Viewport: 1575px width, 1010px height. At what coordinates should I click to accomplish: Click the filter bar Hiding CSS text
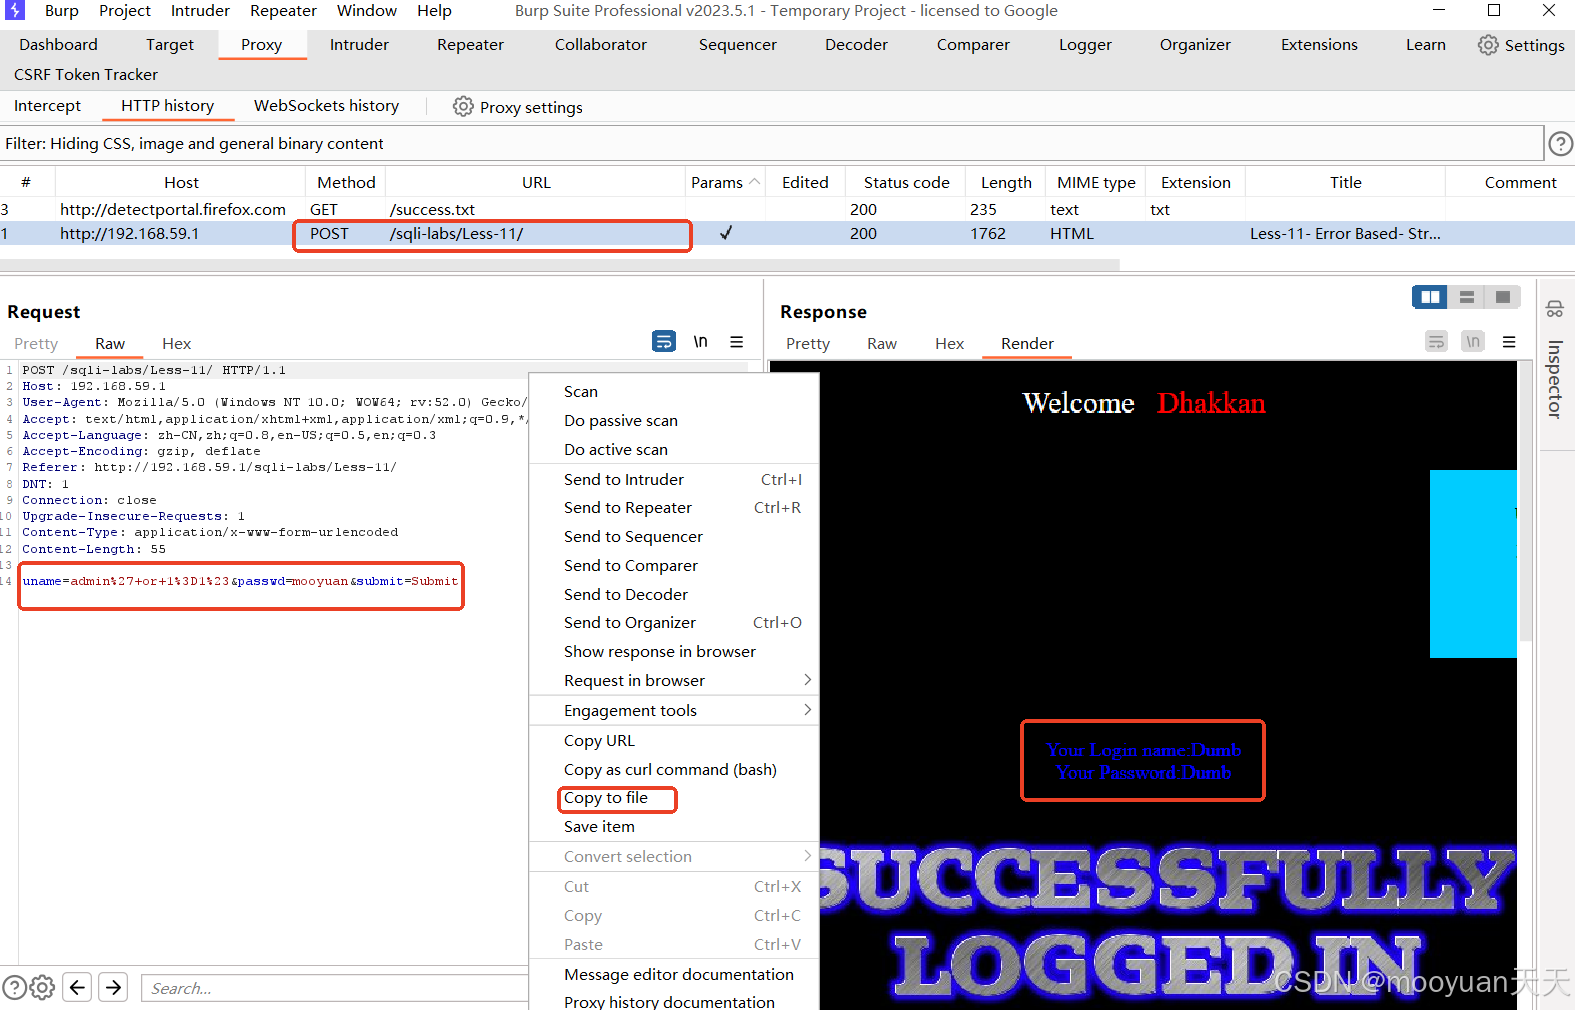click(194, 143)
